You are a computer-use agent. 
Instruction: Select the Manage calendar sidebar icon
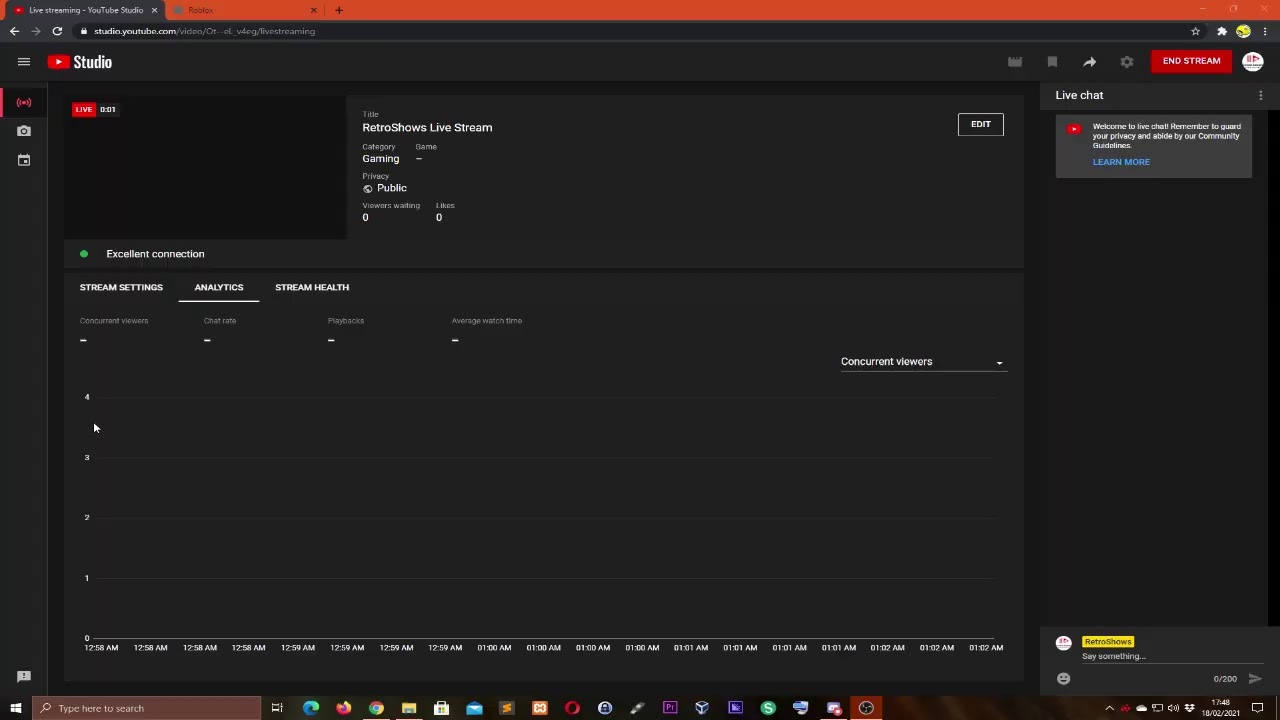[x=24, y=160]
